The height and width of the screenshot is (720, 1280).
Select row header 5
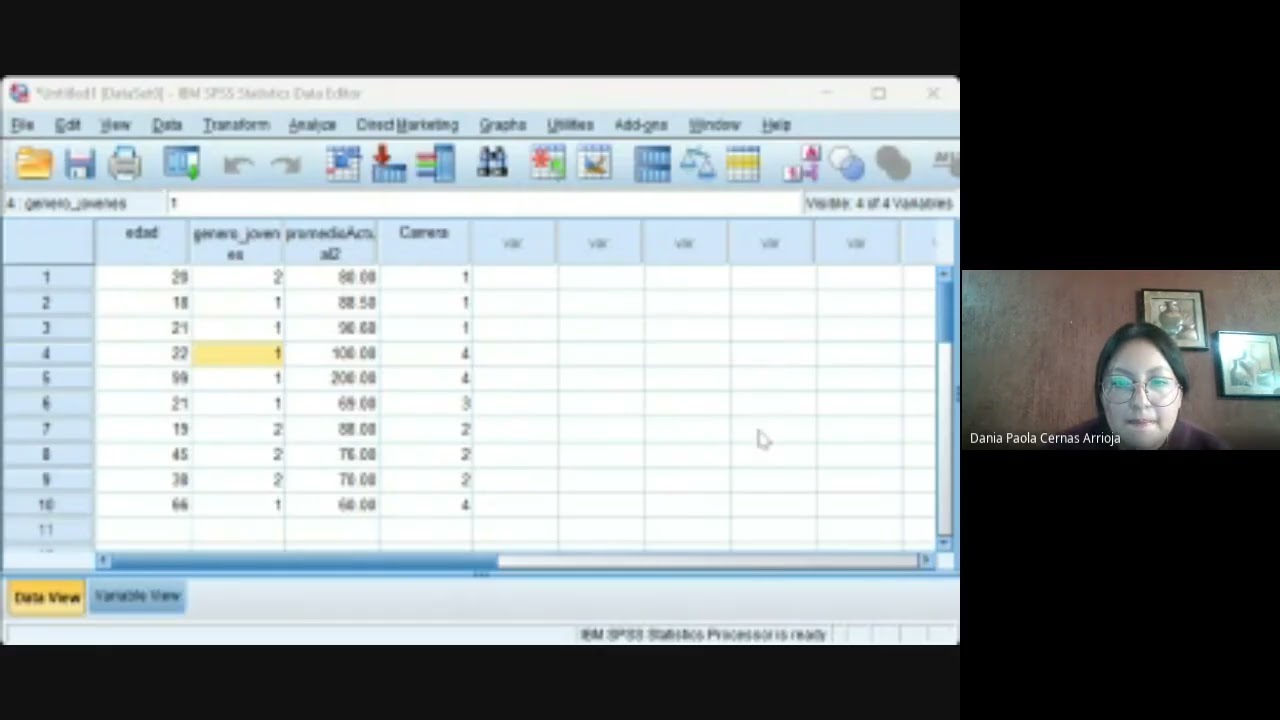[47, 378]
